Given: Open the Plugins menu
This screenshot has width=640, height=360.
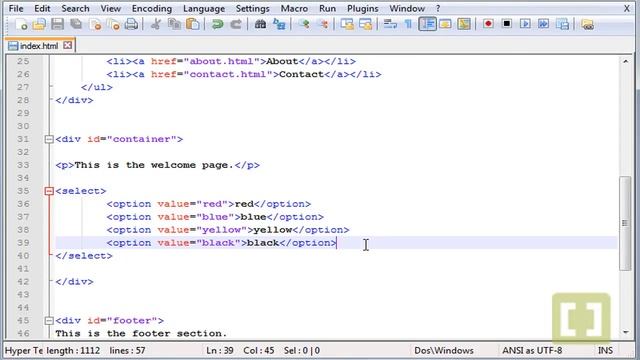Looking at the screenshot, I should [362, 9].
